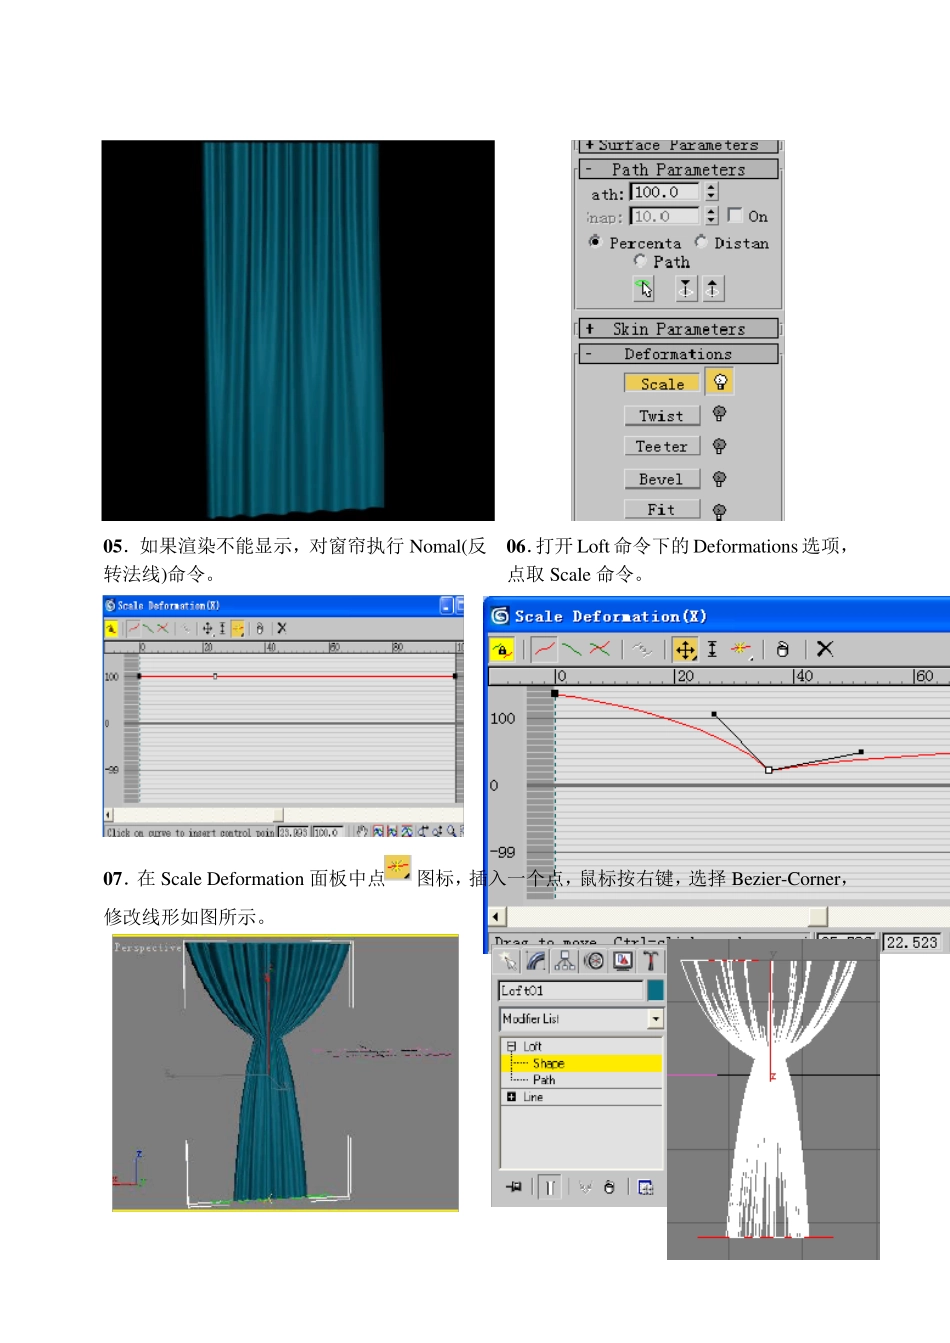Screen dimensions: 950x1343
Task: Click scrollbar thumb in small Scale Deformation window
Action: coord(278,815)
